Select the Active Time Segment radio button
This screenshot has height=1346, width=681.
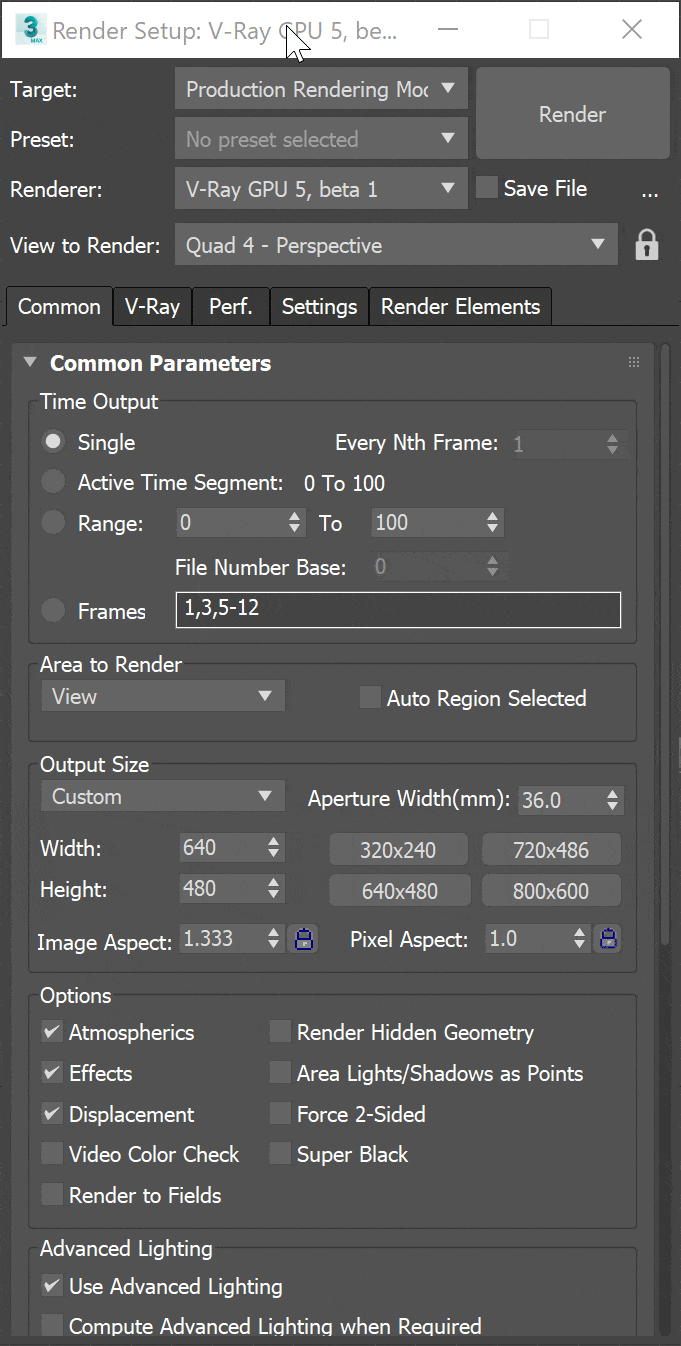click(x=54, y=483)
